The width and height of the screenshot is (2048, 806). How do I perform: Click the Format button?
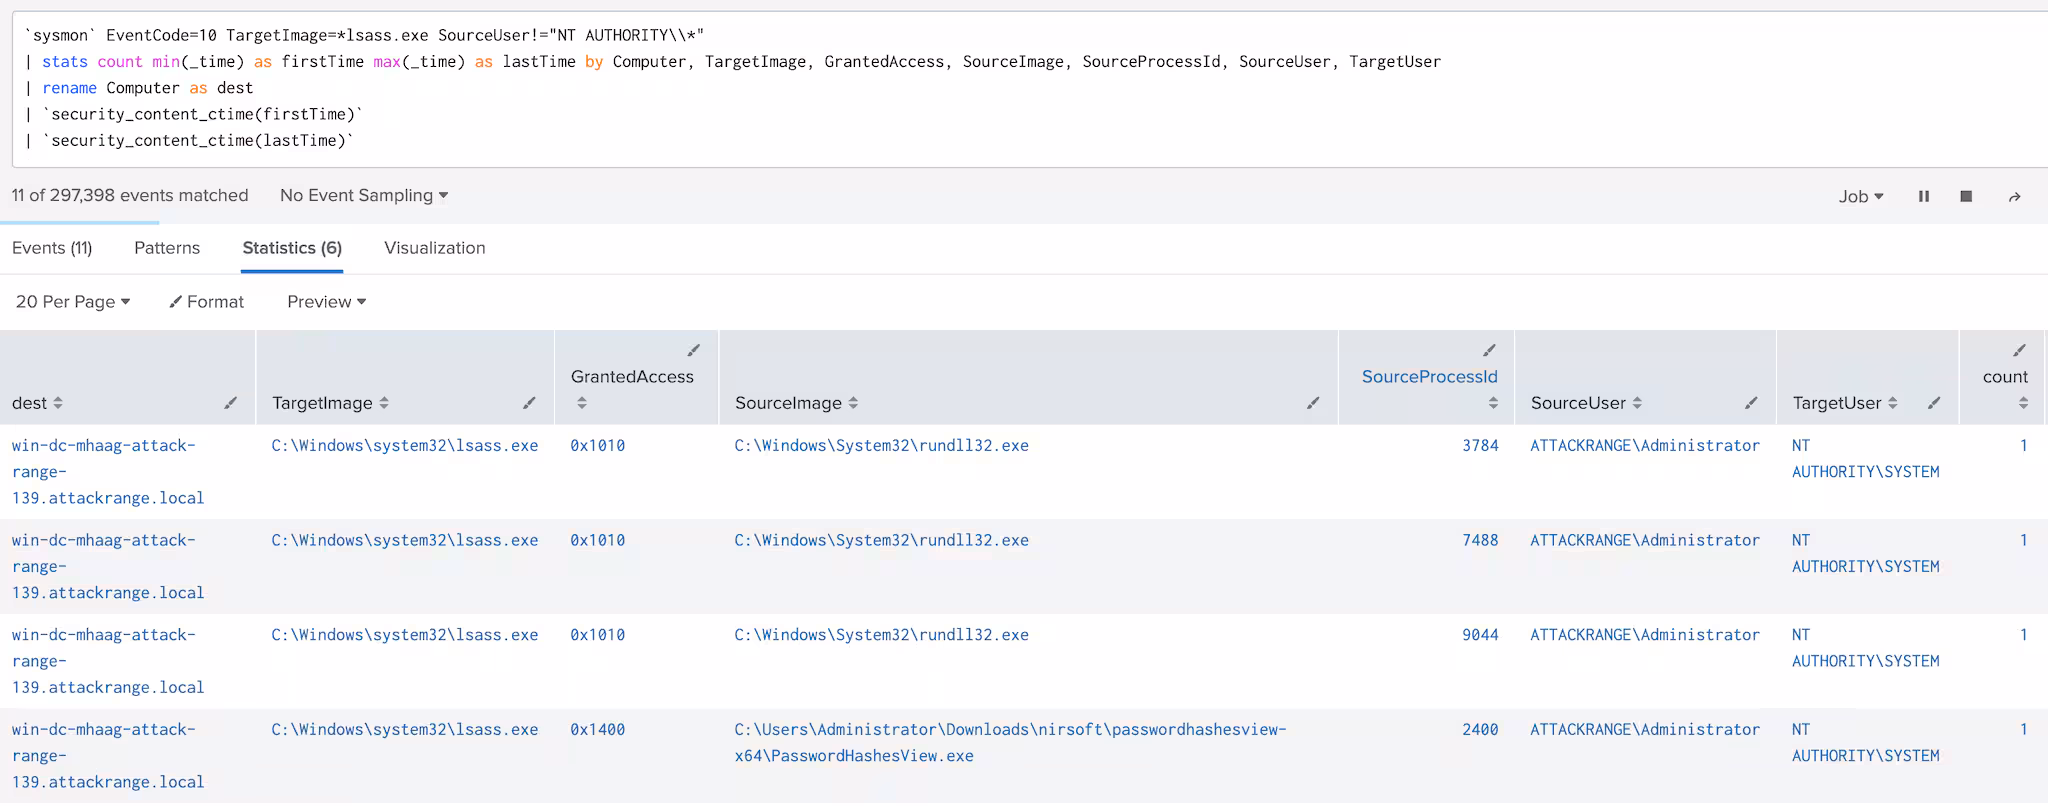[x=206, y=301]
